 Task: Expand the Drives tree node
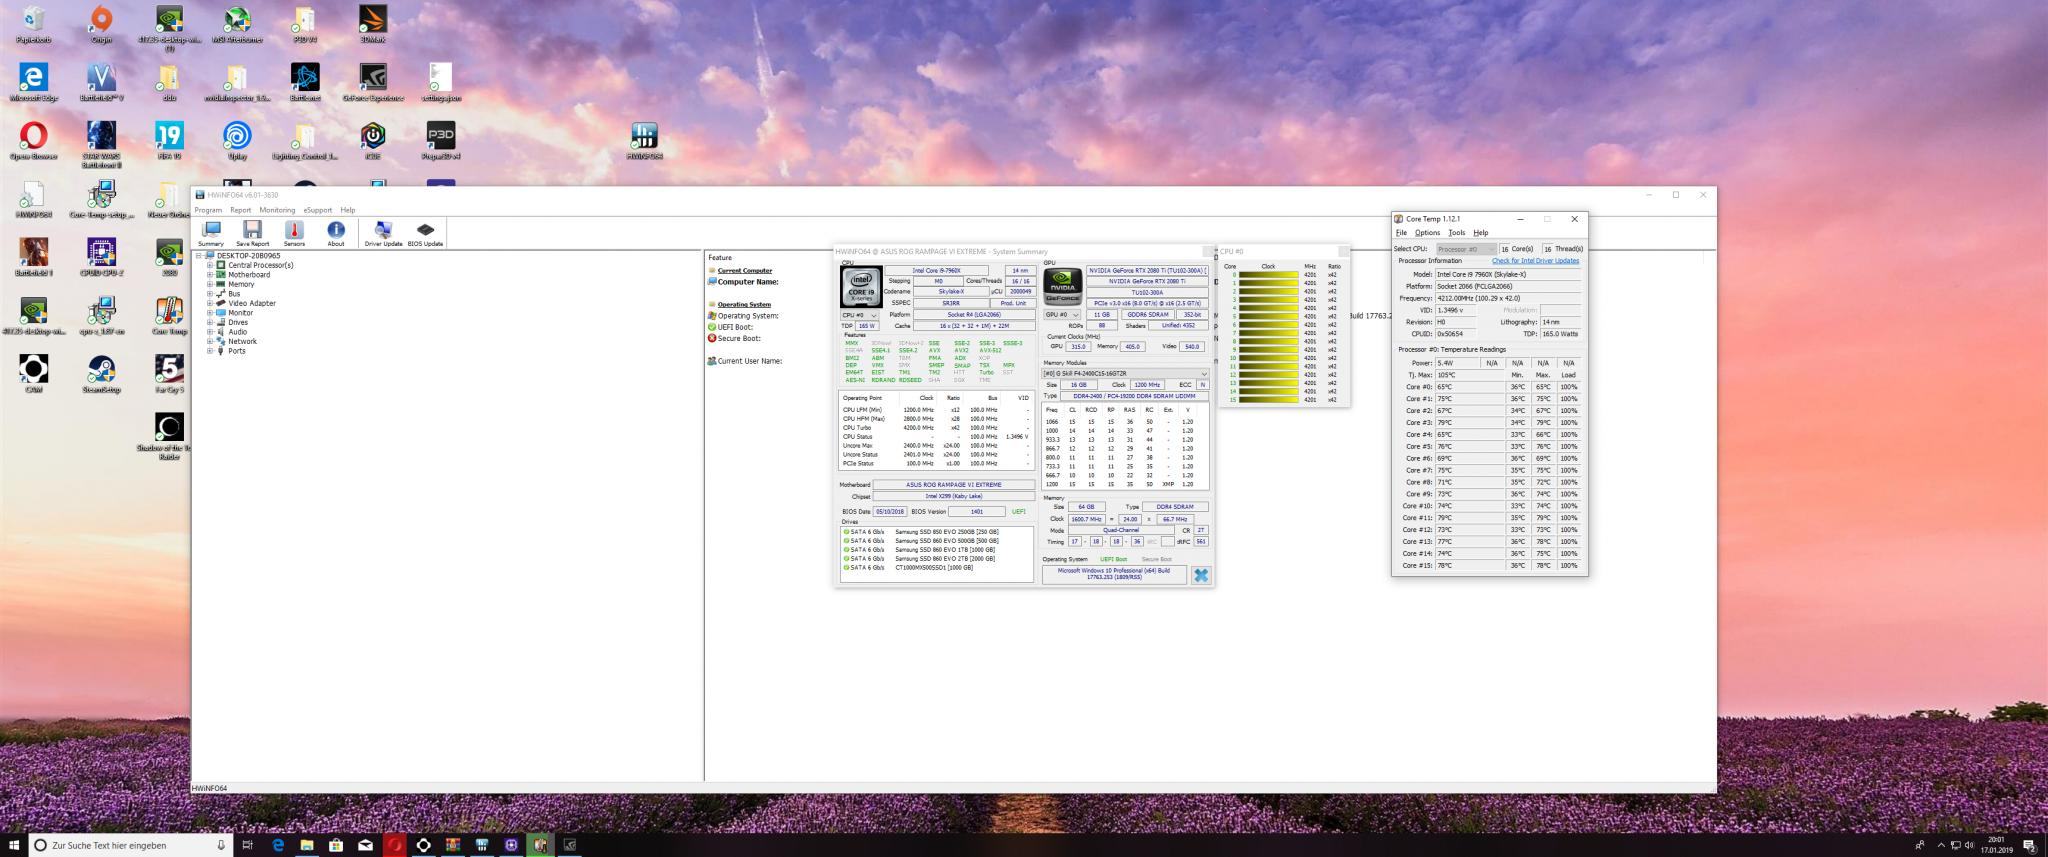pos(210,322)
